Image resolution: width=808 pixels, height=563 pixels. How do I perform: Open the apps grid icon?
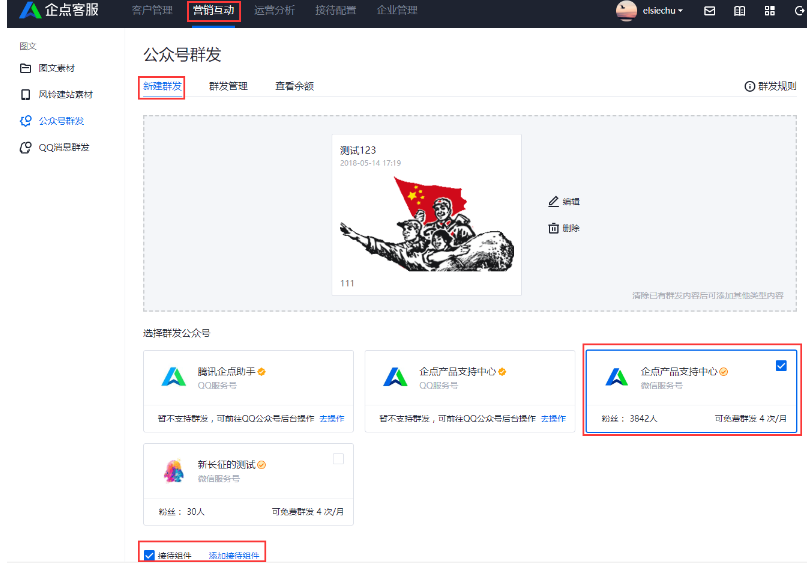tap(770, 11)
